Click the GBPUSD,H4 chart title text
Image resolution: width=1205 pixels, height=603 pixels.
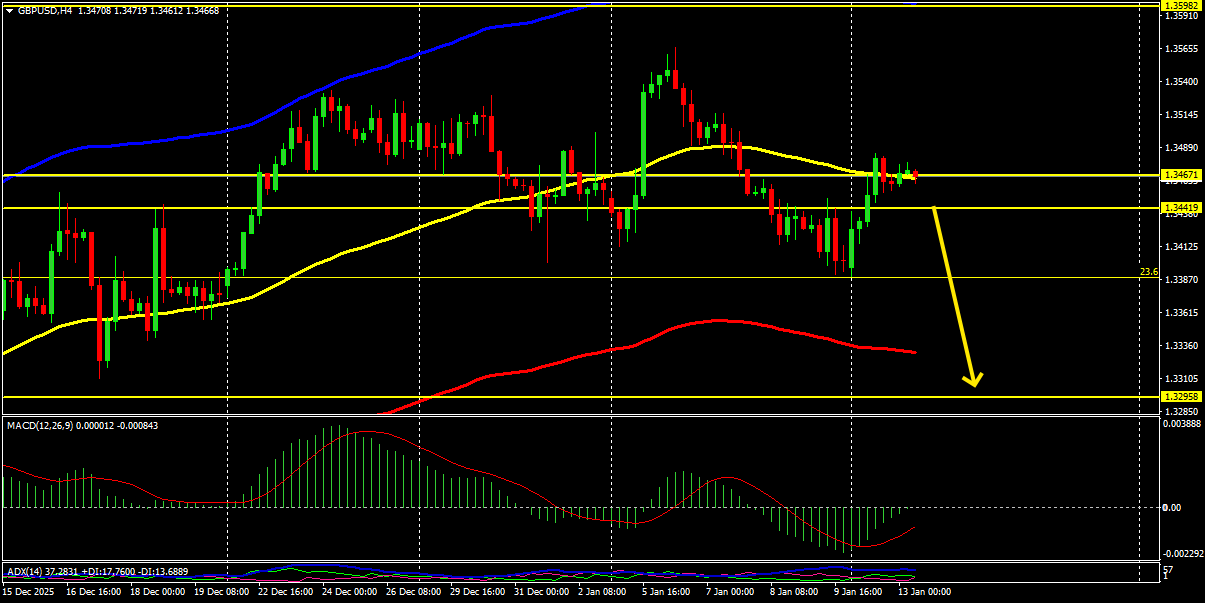coord(45,10)
